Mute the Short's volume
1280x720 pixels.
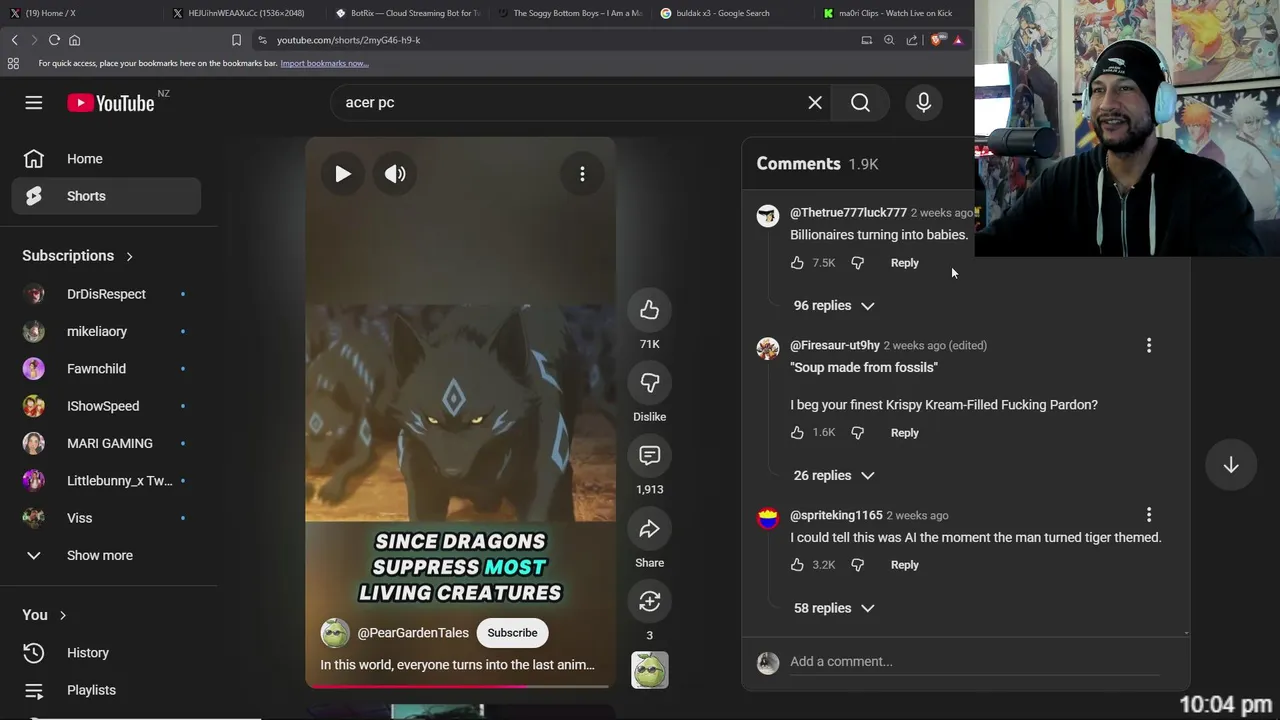(x=396, y=174)
